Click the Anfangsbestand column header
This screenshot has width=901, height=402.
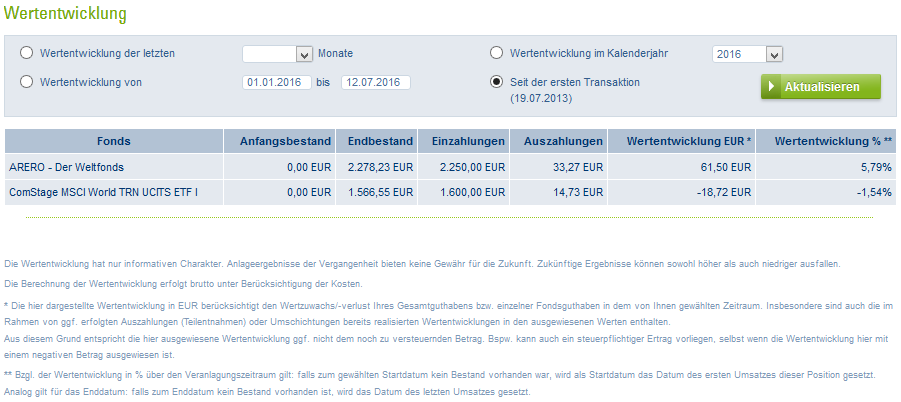click(x=278, y=141)
